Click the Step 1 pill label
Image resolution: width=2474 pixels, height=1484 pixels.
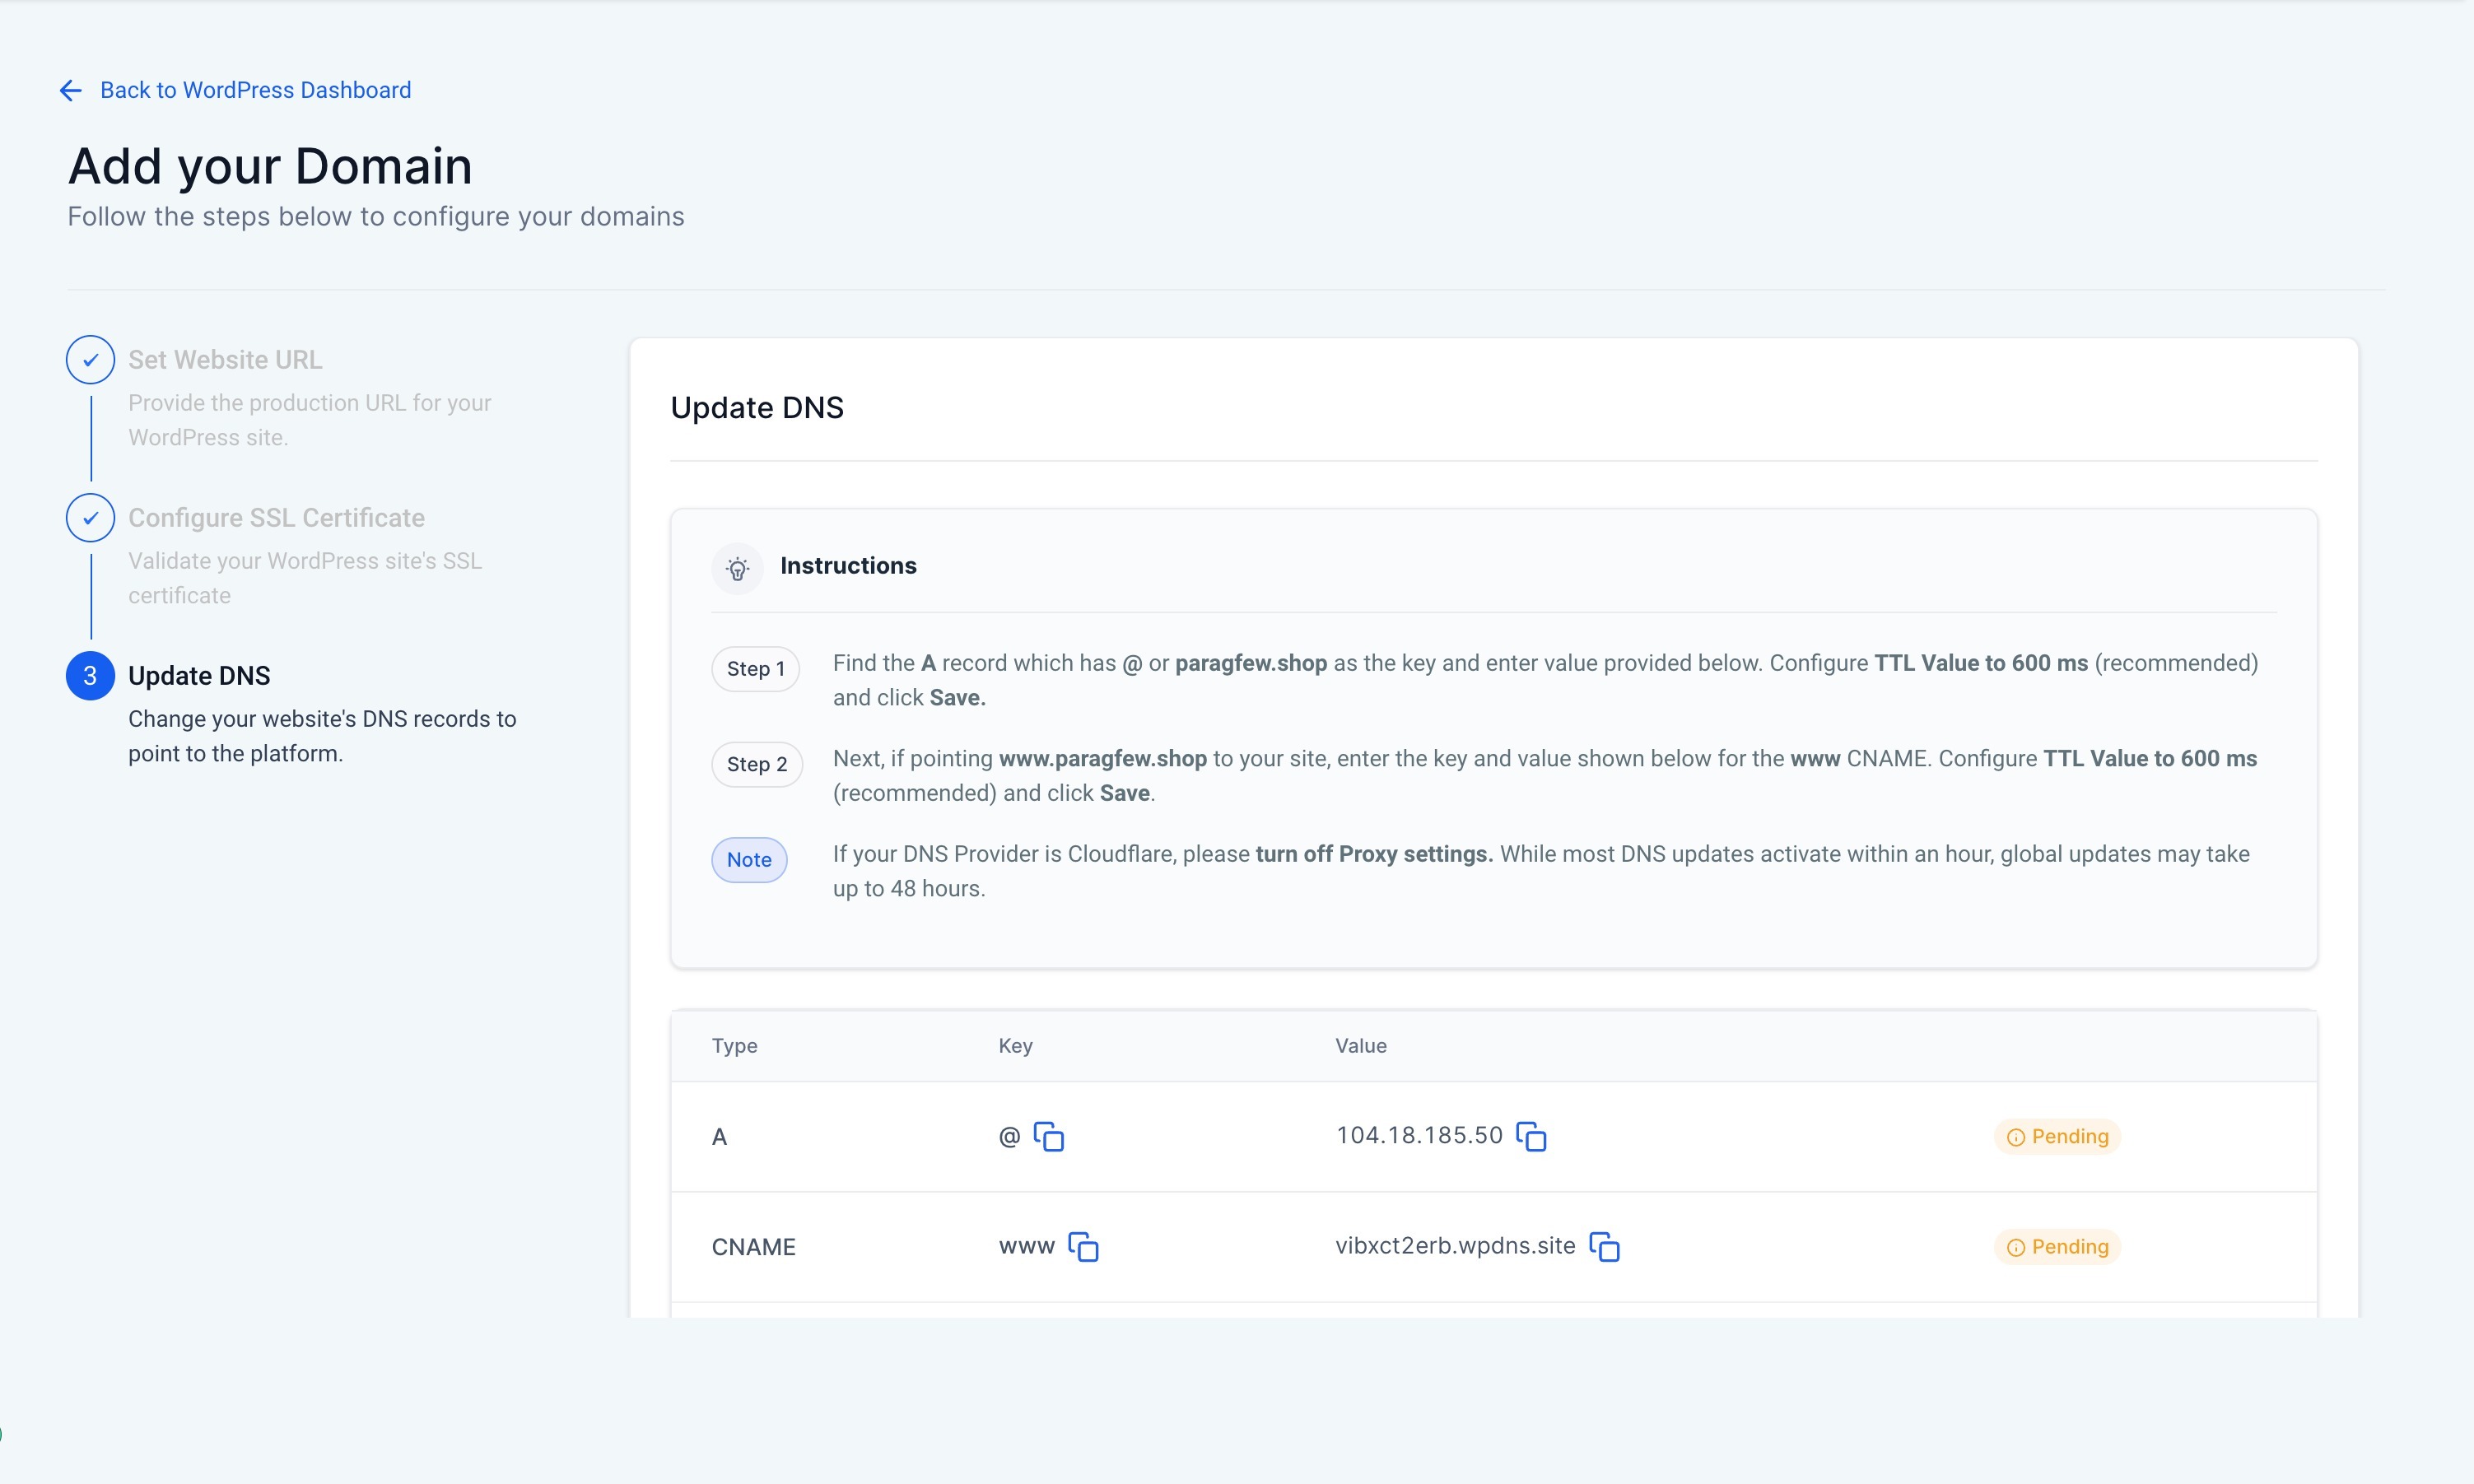click(x=755, y=669)
